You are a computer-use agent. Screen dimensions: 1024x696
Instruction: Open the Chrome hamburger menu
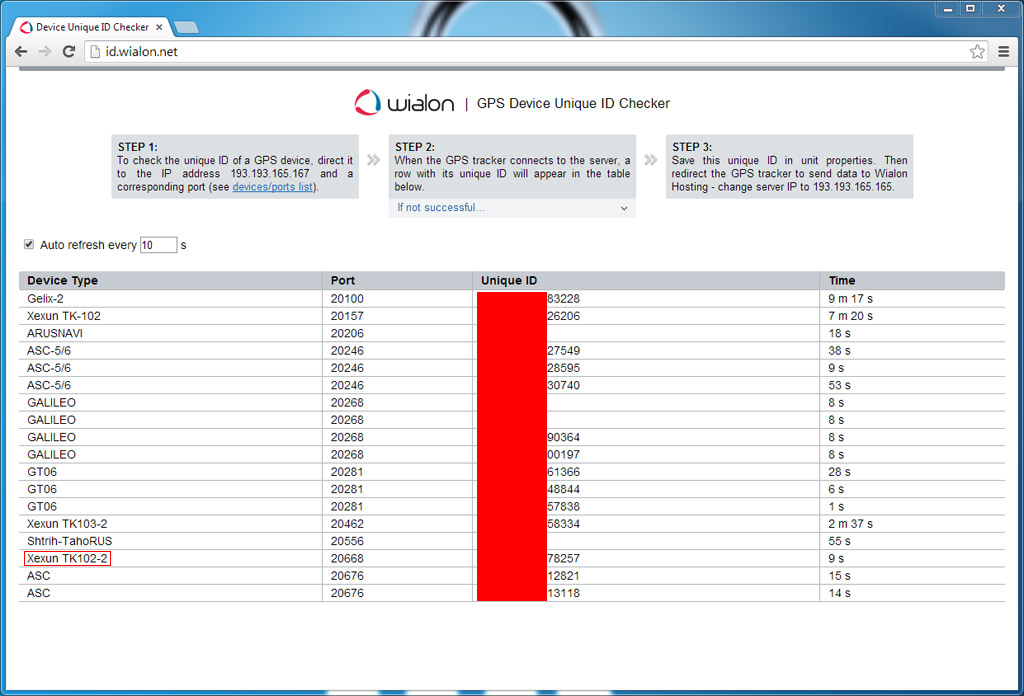pos(1004,52)
